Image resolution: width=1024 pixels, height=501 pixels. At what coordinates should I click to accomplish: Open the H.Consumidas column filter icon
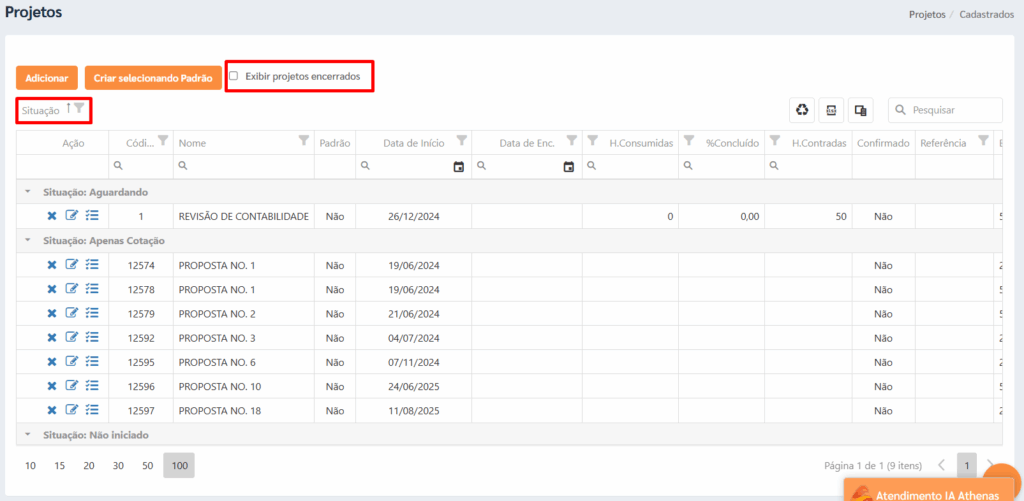[x=592, y=140]
